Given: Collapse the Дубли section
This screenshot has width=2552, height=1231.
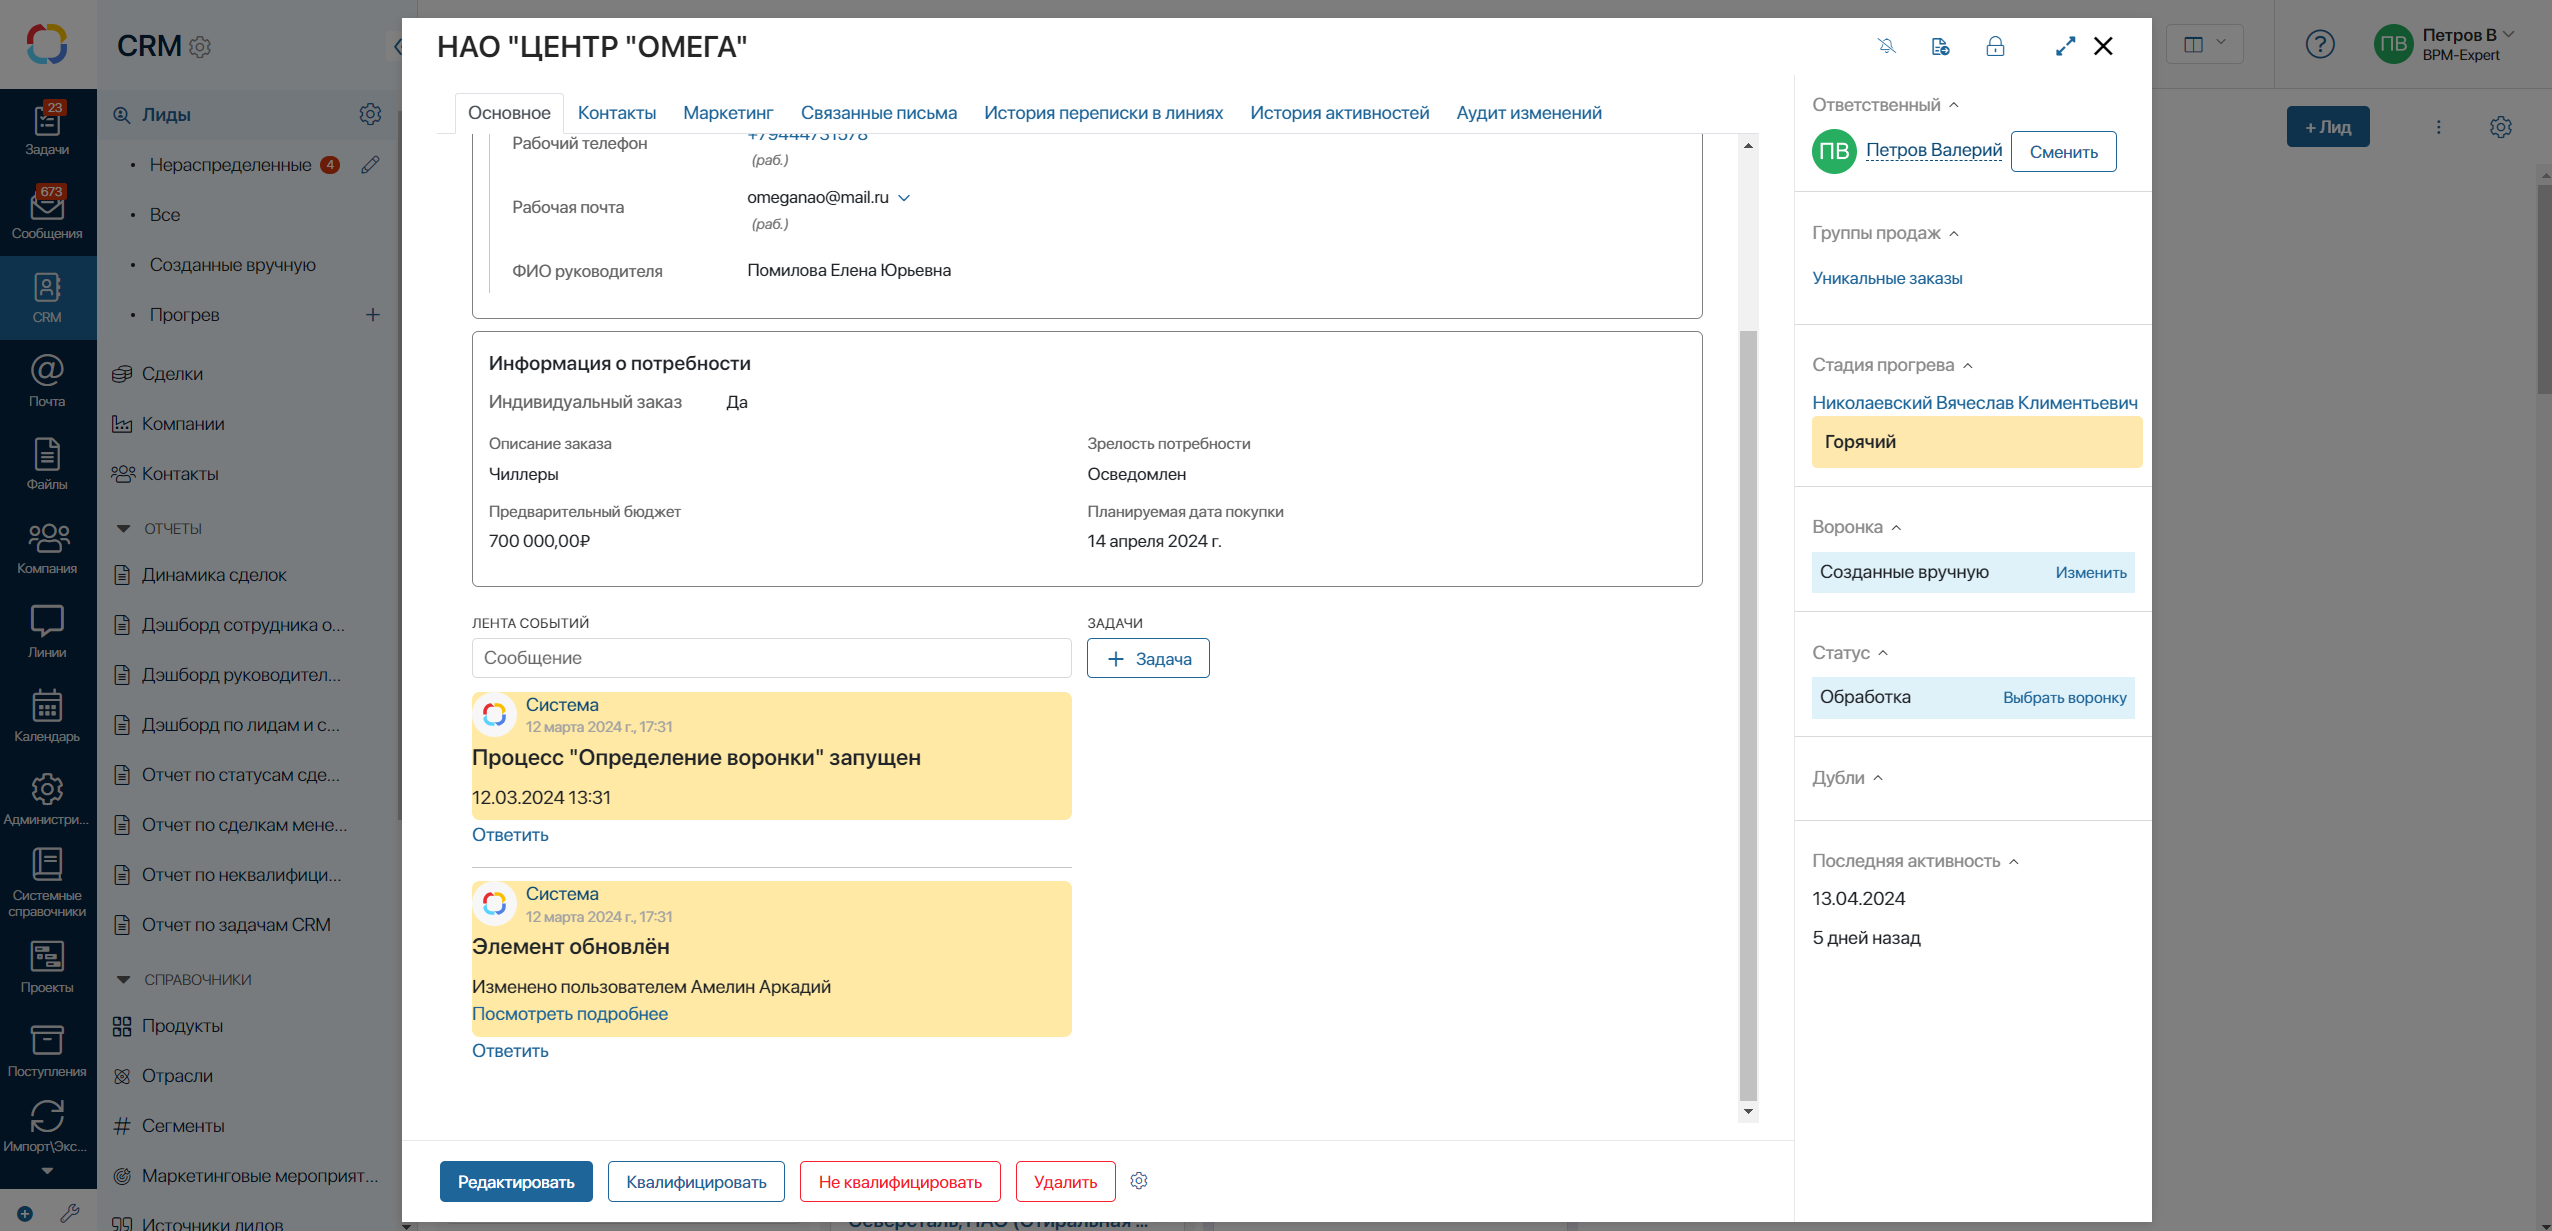Looking at the screenshot, I should 1878,778.
